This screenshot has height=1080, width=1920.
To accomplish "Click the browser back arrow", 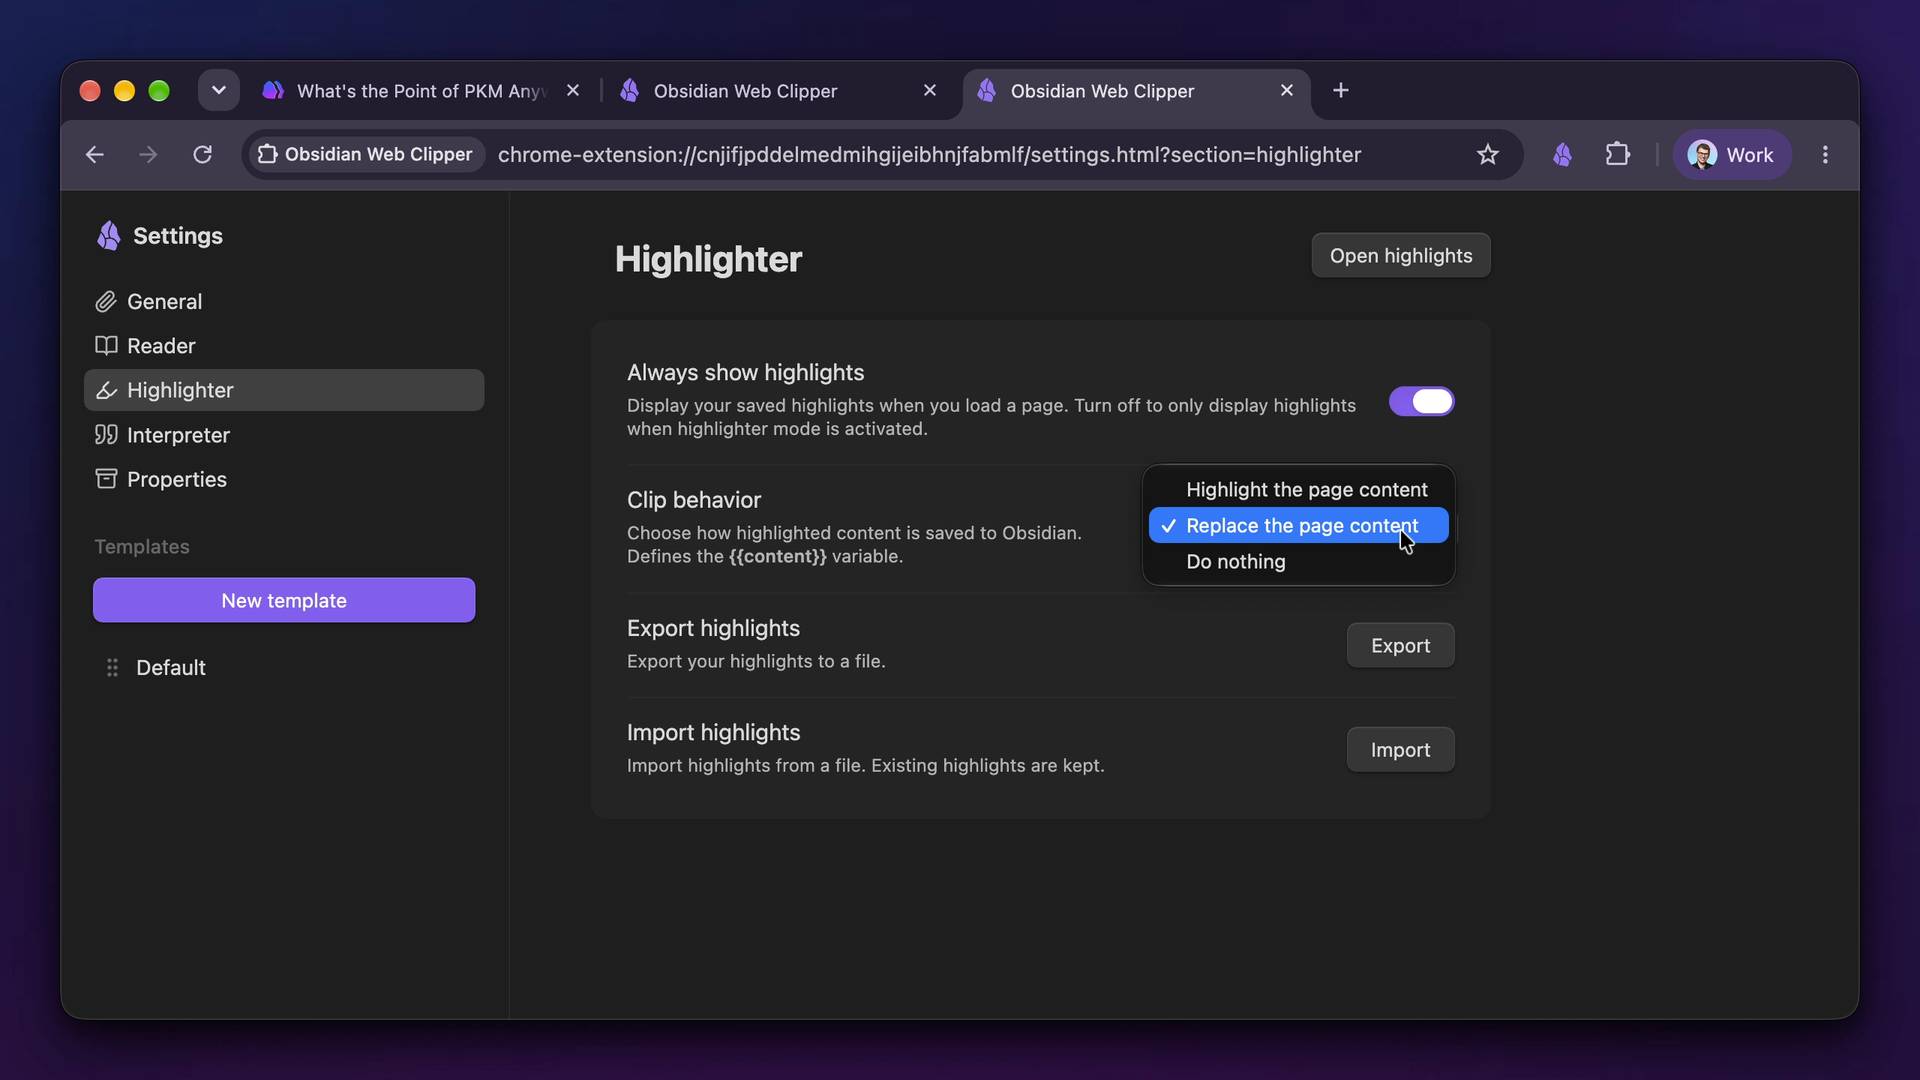I will pyautogui.click(x=95, y=155).
